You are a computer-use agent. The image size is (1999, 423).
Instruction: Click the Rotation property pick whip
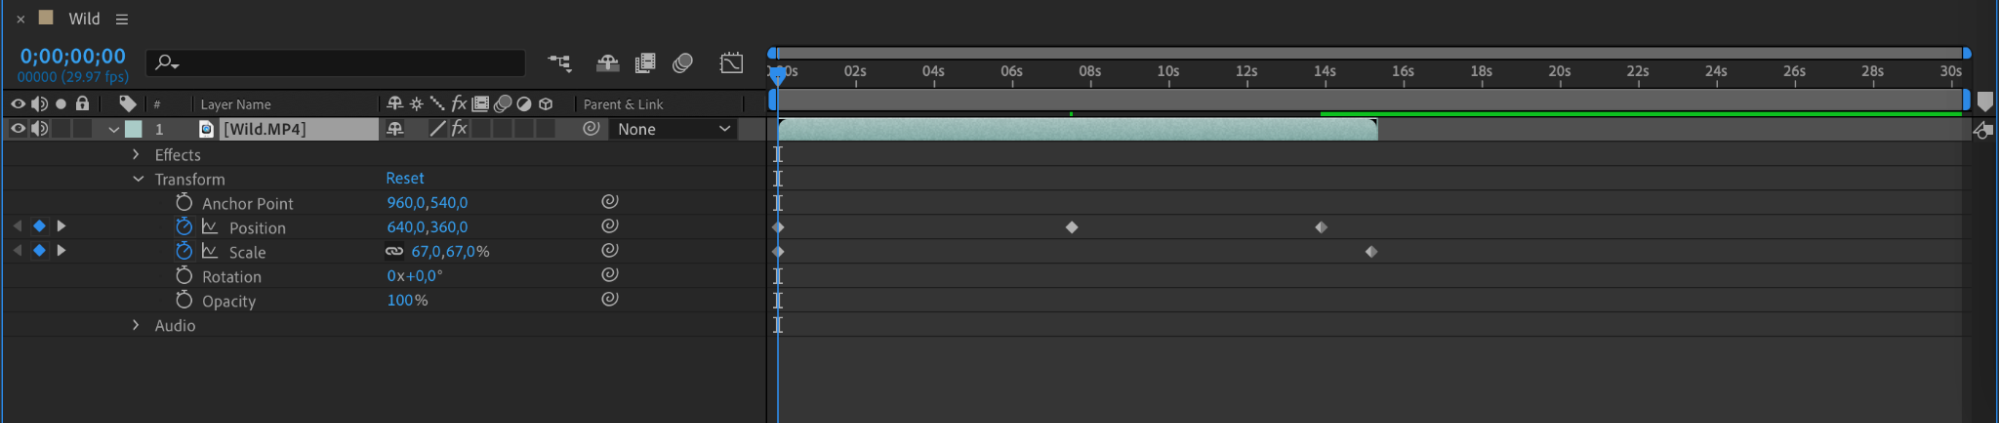tap(609, 275)
